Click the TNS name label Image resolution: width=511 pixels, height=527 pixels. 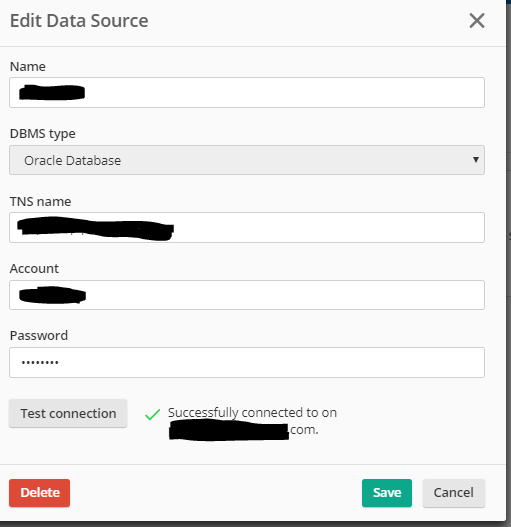(x=40, y=202)
